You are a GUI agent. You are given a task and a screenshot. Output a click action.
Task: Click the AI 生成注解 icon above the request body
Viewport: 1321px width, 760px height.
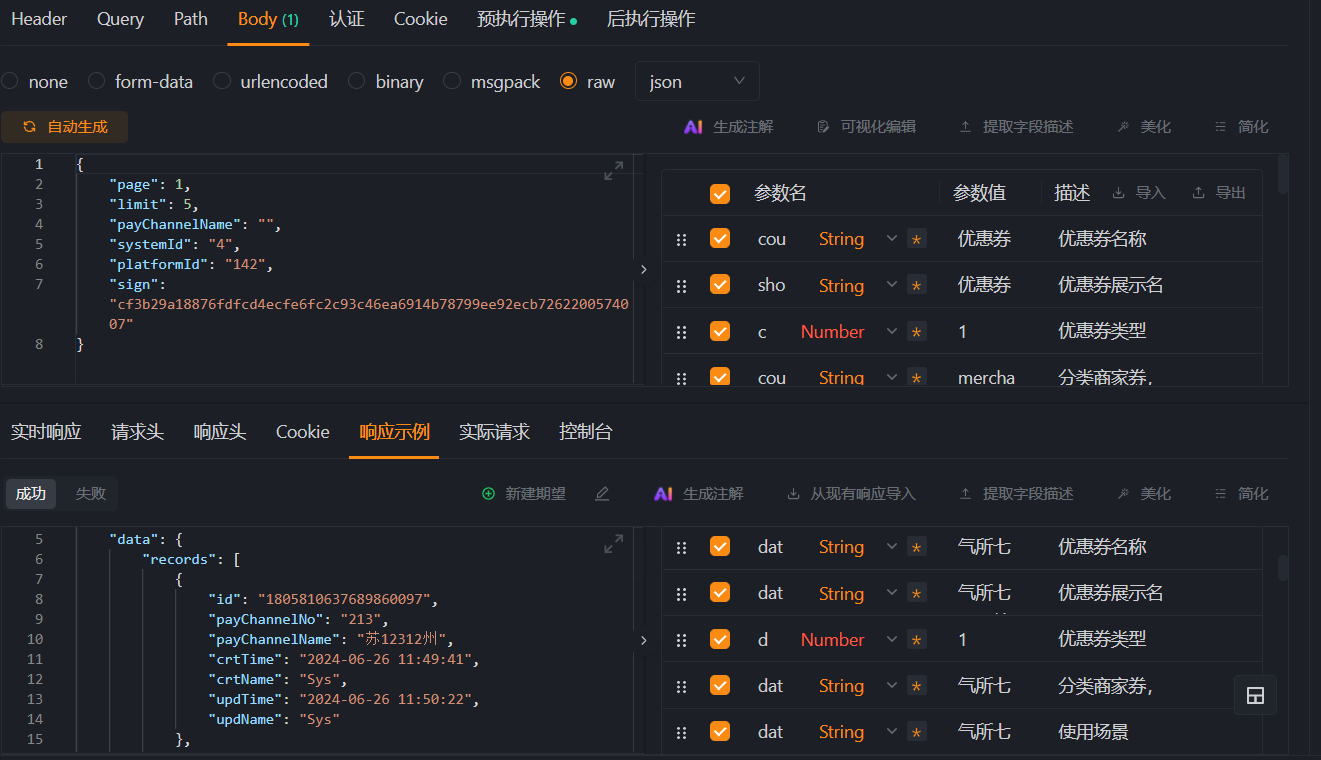pos(693,127)
